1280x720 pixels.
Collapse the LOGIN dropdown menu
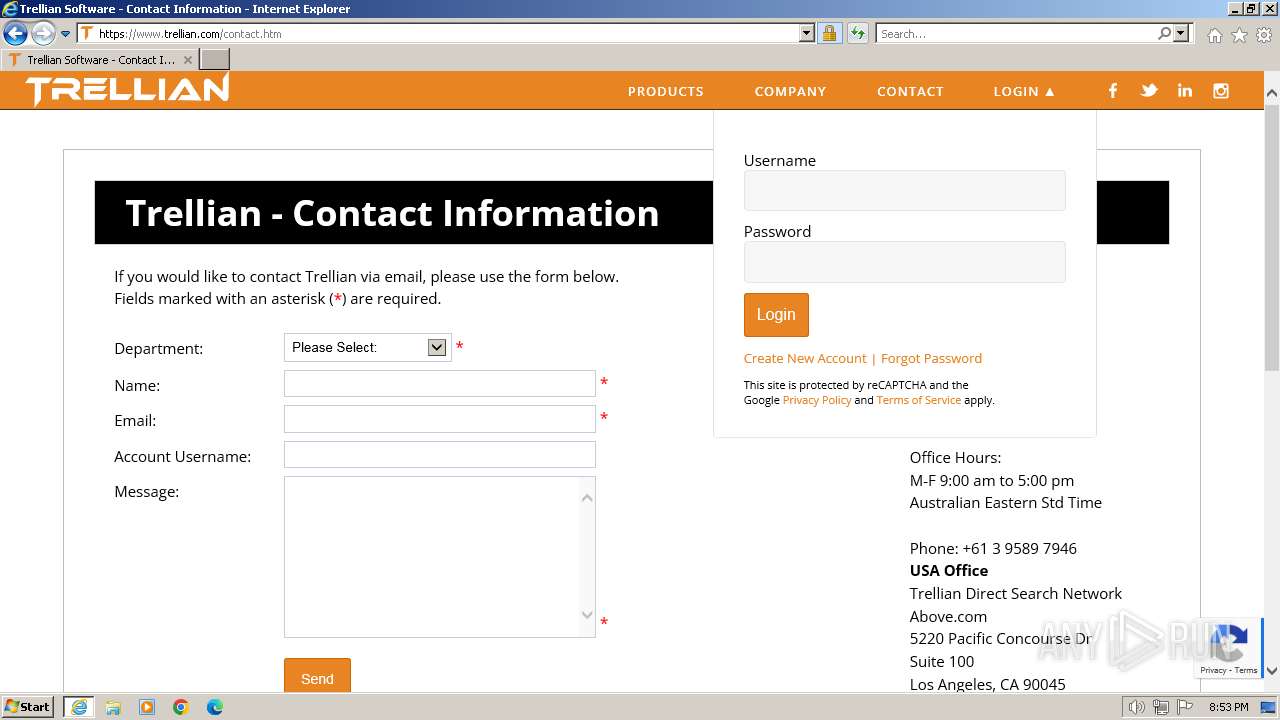(1024, 91)
